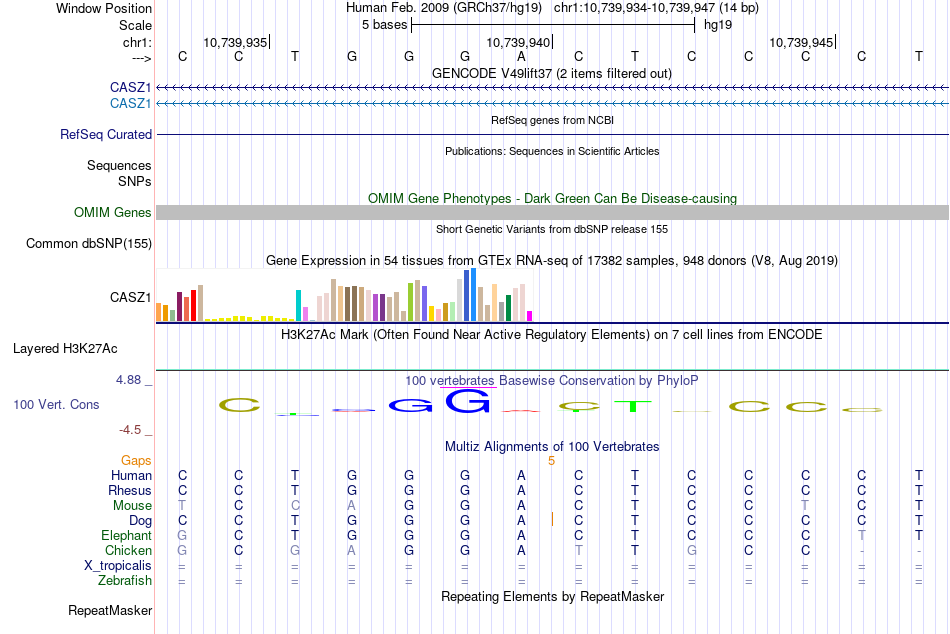Click Human Feb. 2009 (GRCh37/hg19) assembly text
The height and width of the screenshot is (634, 950).
444,8
